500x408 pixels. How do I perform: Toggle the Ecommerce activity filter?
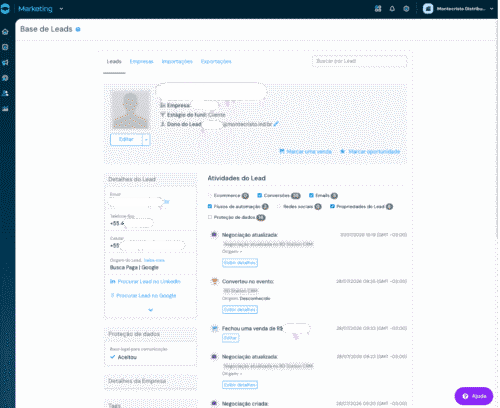(210, 196)
